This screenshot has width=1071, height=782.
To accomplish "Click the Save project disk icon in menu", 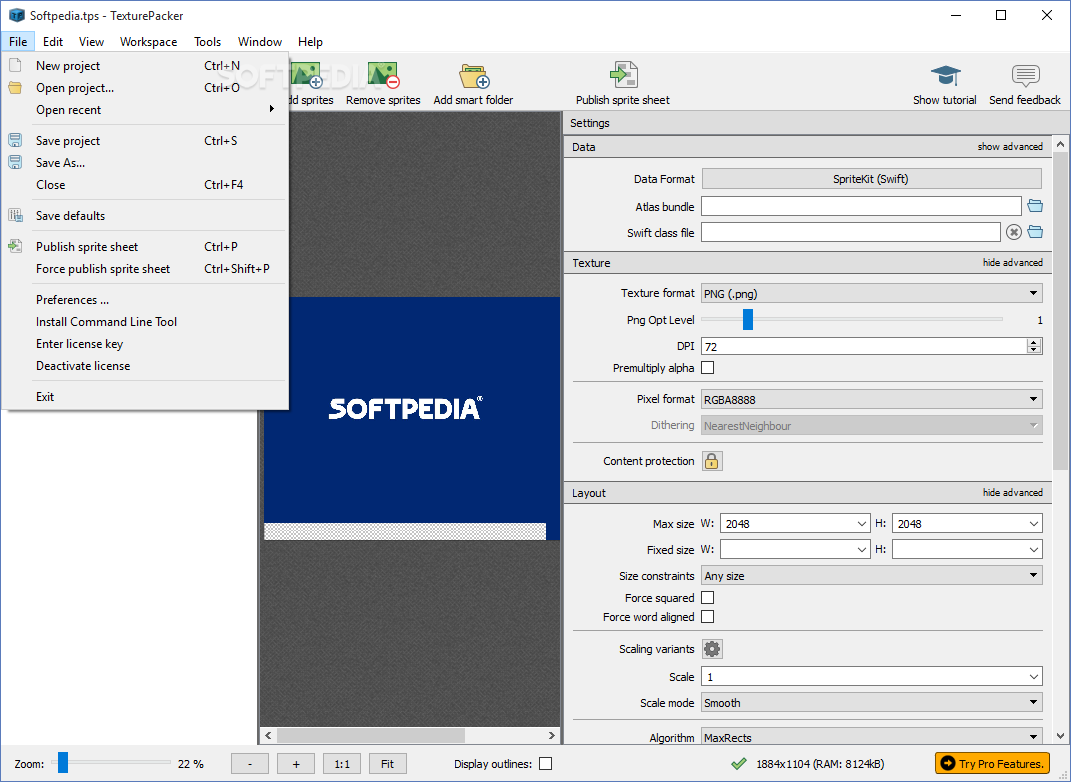I will pyautogui.click(x=14, y=140).
